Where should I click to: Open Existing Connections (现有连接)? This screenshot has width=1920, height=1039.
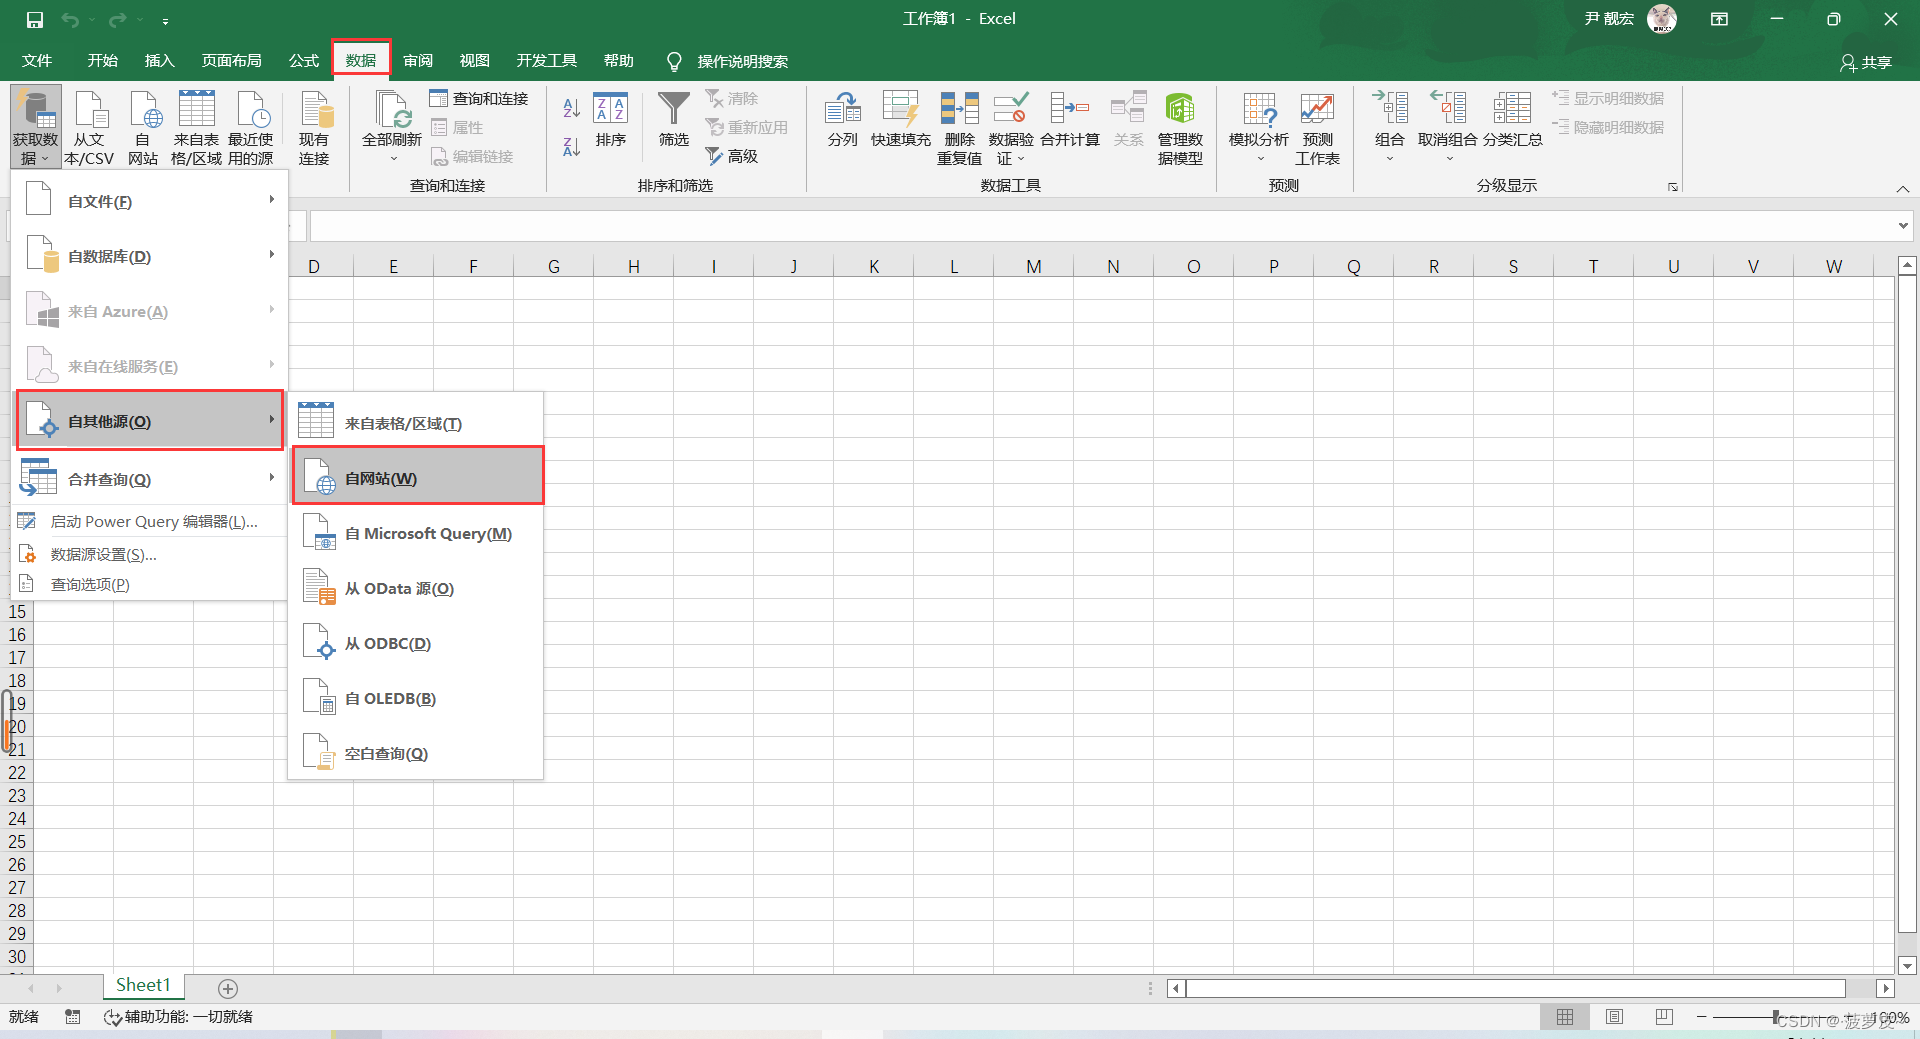click(314, 126)
